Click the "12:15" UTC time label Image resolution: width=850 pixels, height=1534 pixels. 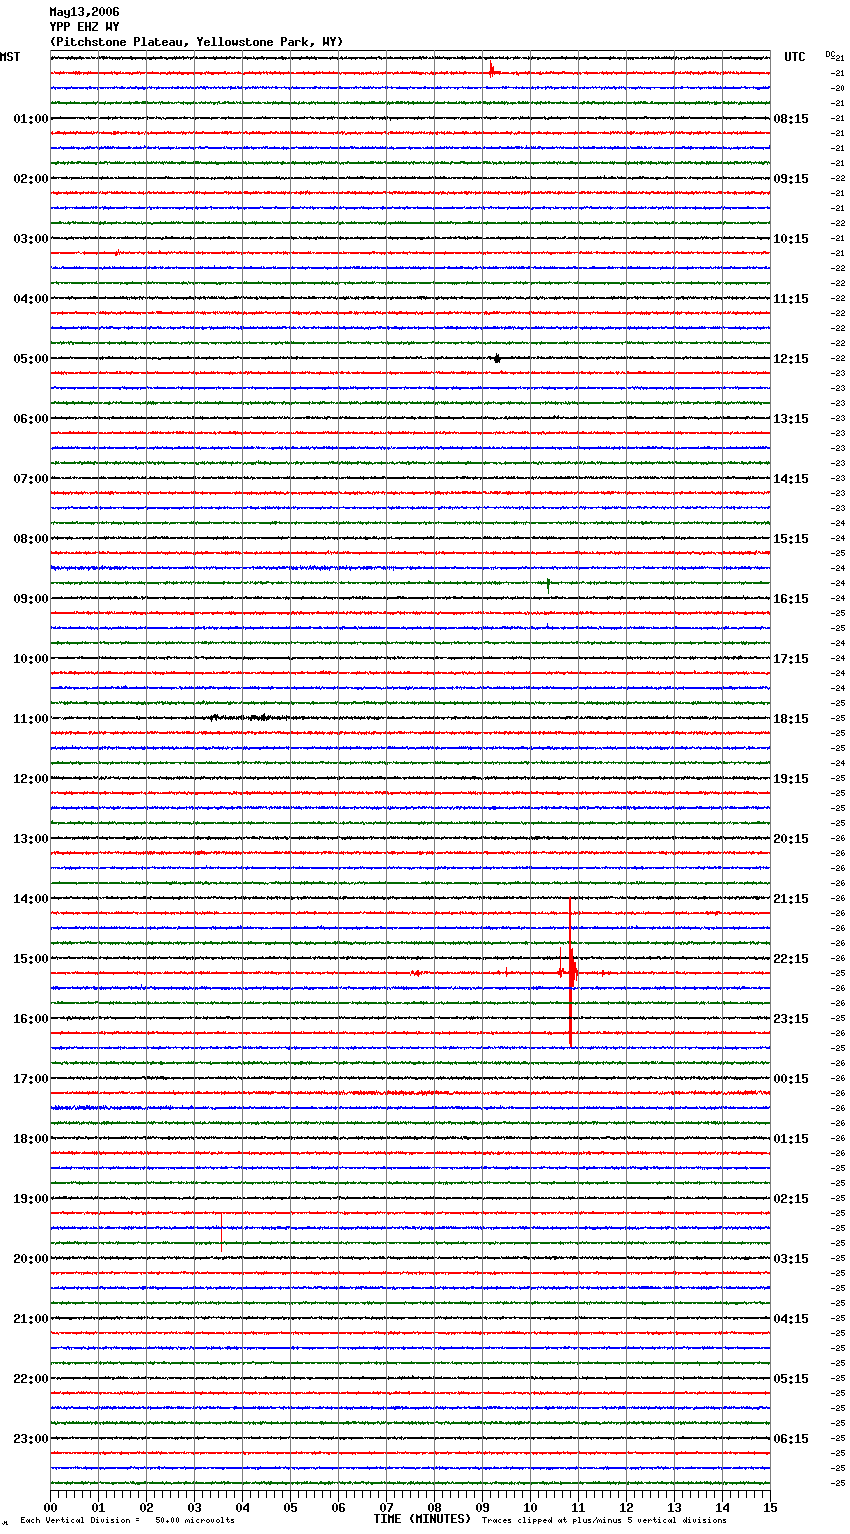coord(791,359)
